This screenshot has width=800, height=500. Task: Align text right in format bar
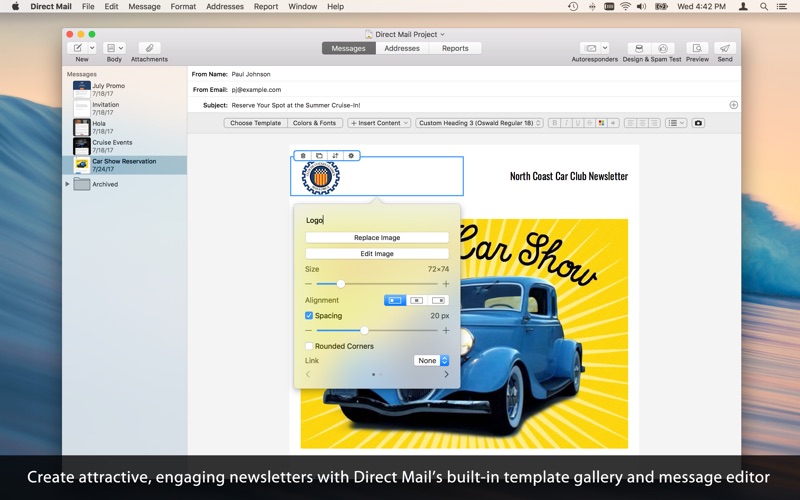click(x=654, y=123)
